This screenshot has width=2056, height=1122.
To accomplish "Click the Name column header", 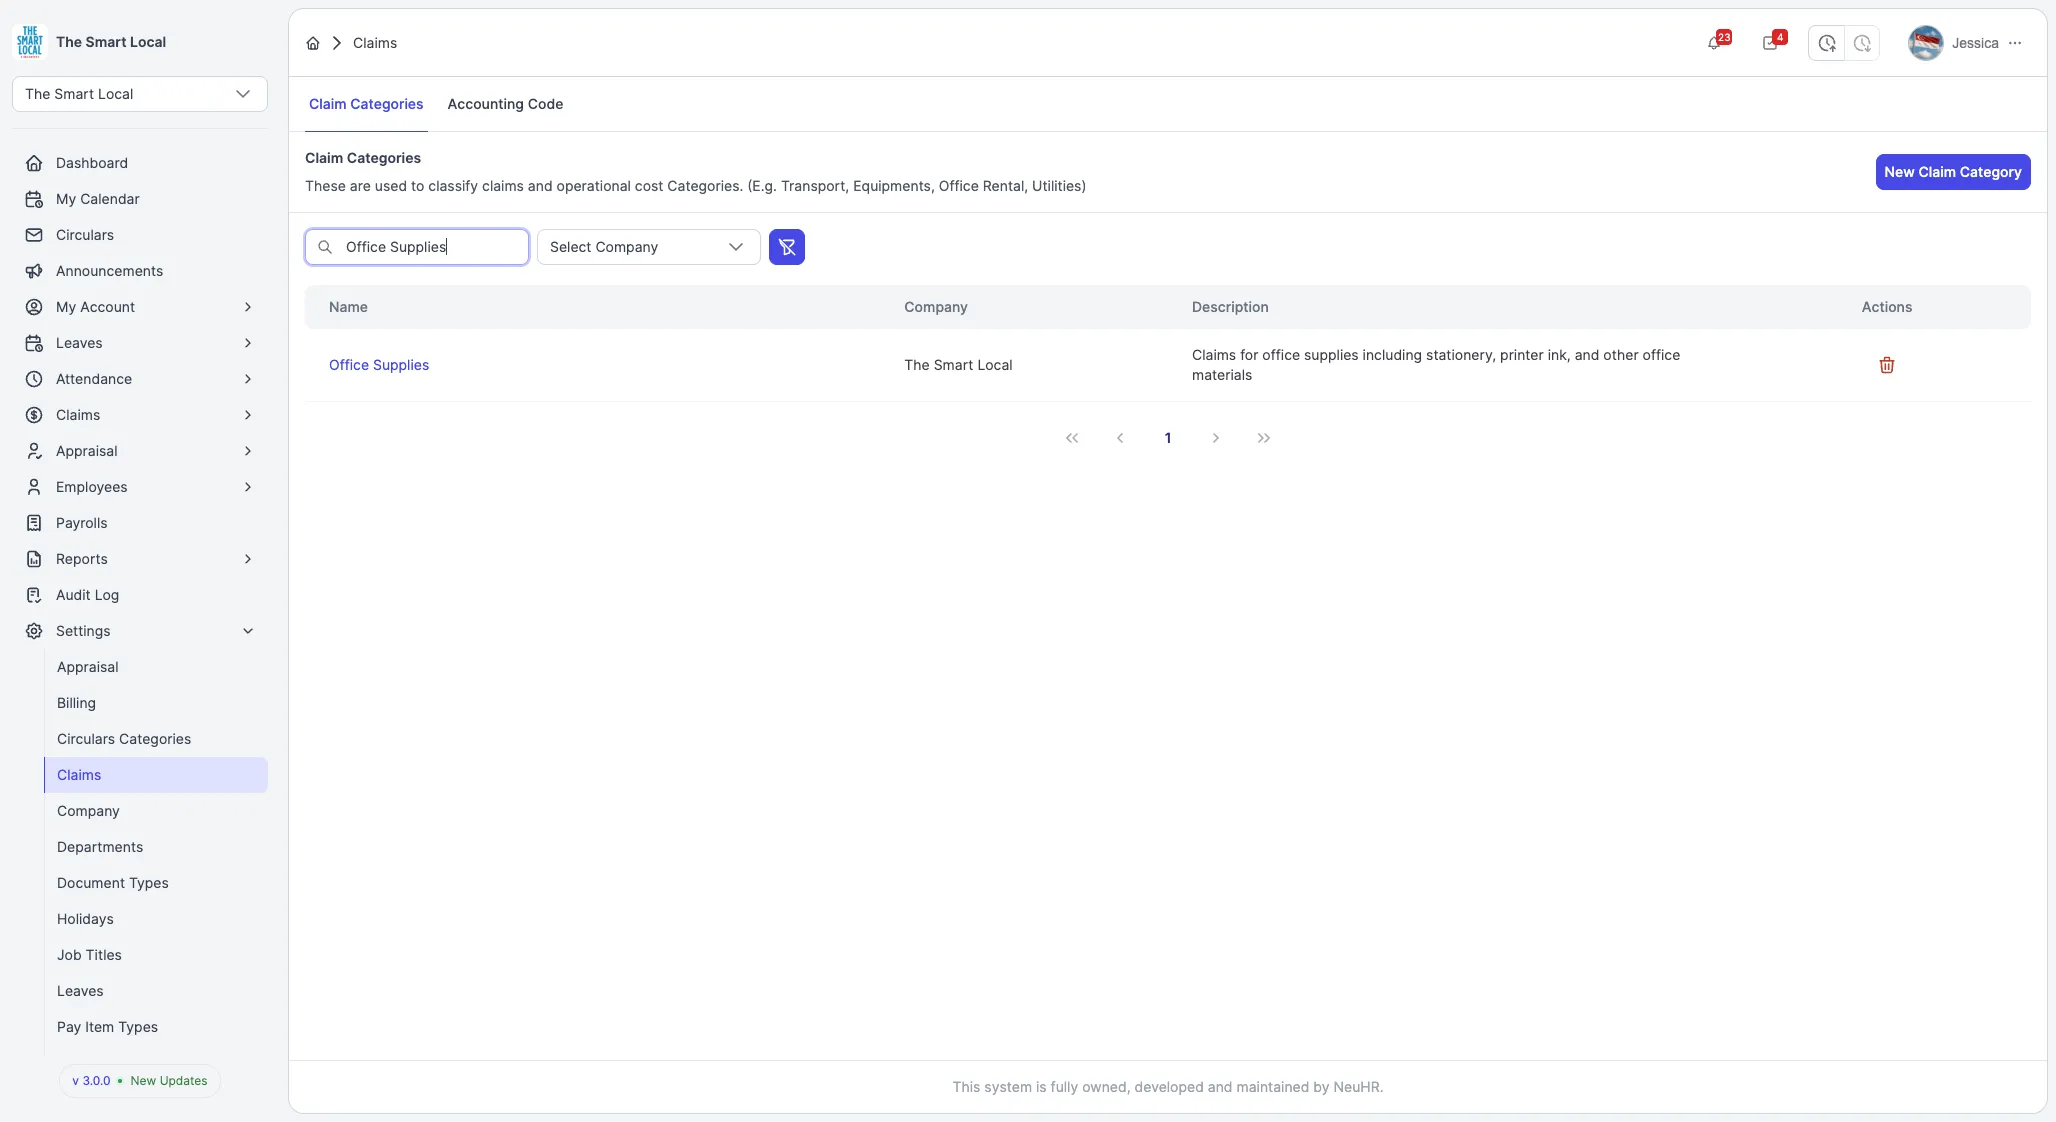I will click(x=348, y=307).
